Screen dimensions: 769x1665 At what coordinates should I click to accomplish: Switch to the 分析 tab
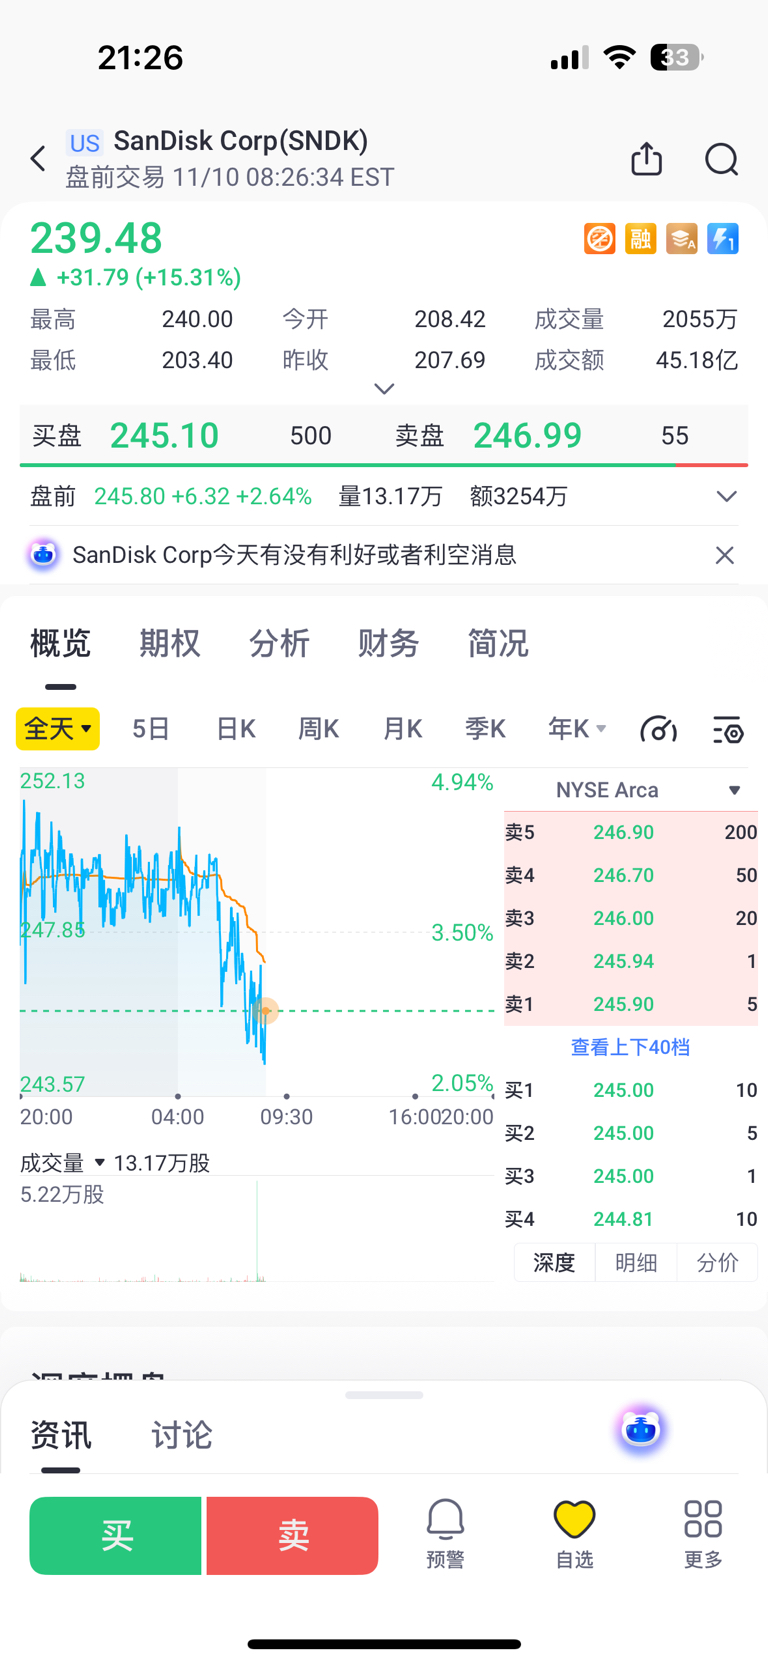pyautogui.click(x=279, y=643)
